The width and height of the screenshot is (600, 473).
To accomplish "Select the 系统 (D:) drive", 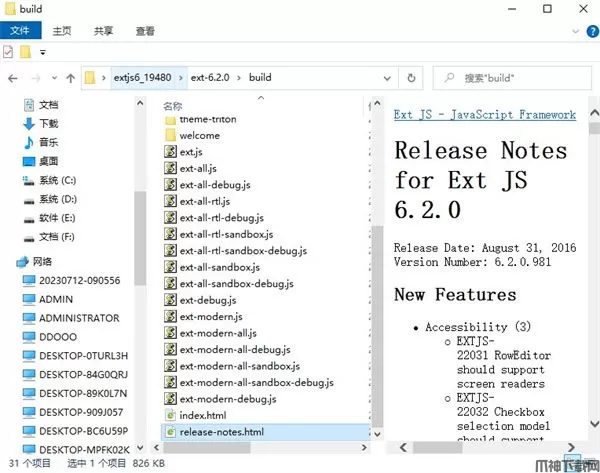I will [58, 199].
